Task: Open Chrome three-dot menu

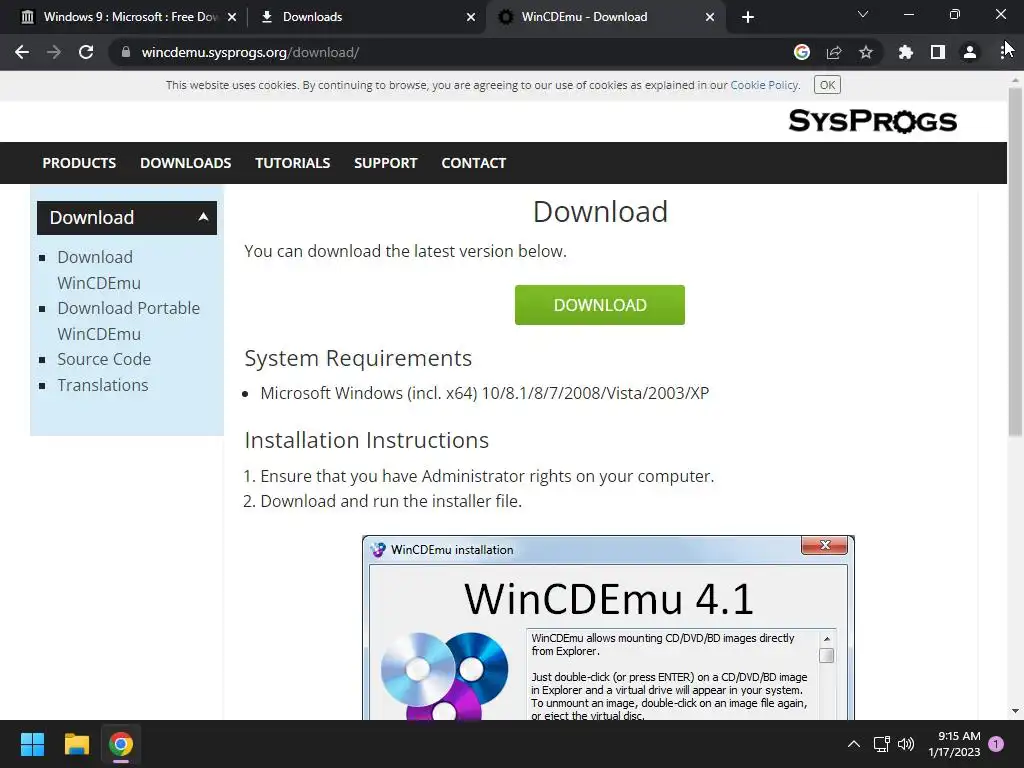Action: (1003, 52)
